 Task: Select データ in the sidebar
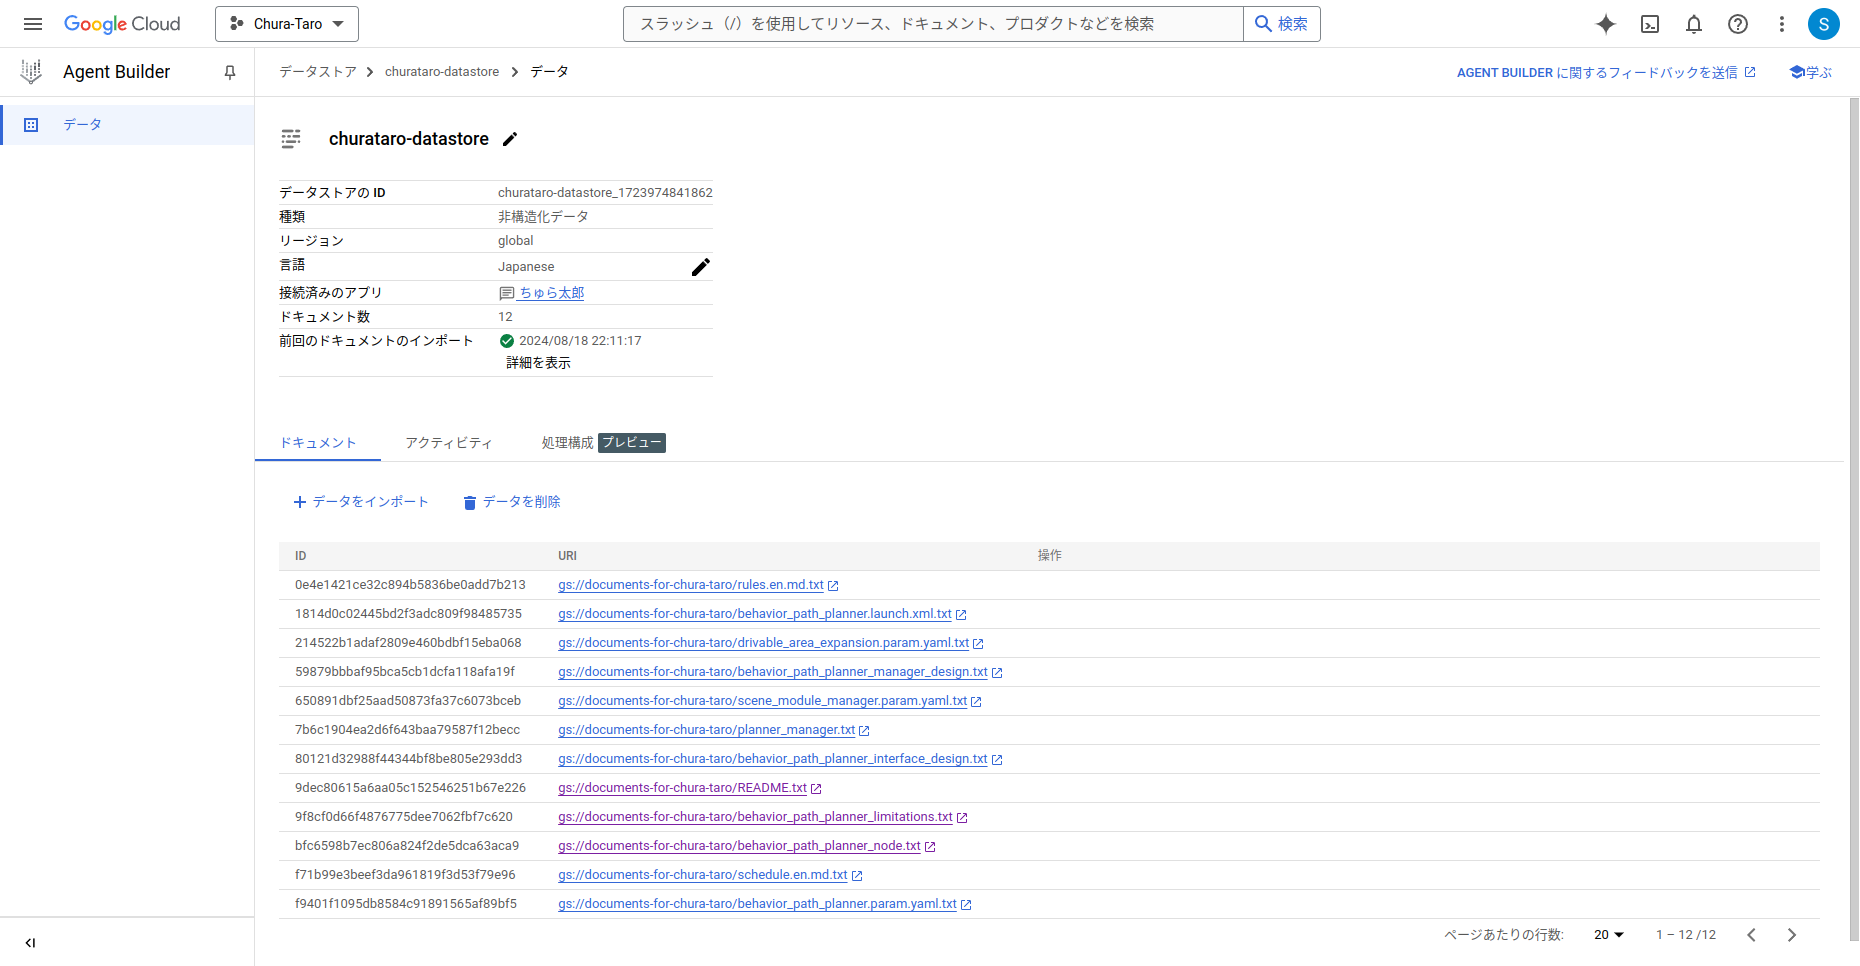pos(127,125)
